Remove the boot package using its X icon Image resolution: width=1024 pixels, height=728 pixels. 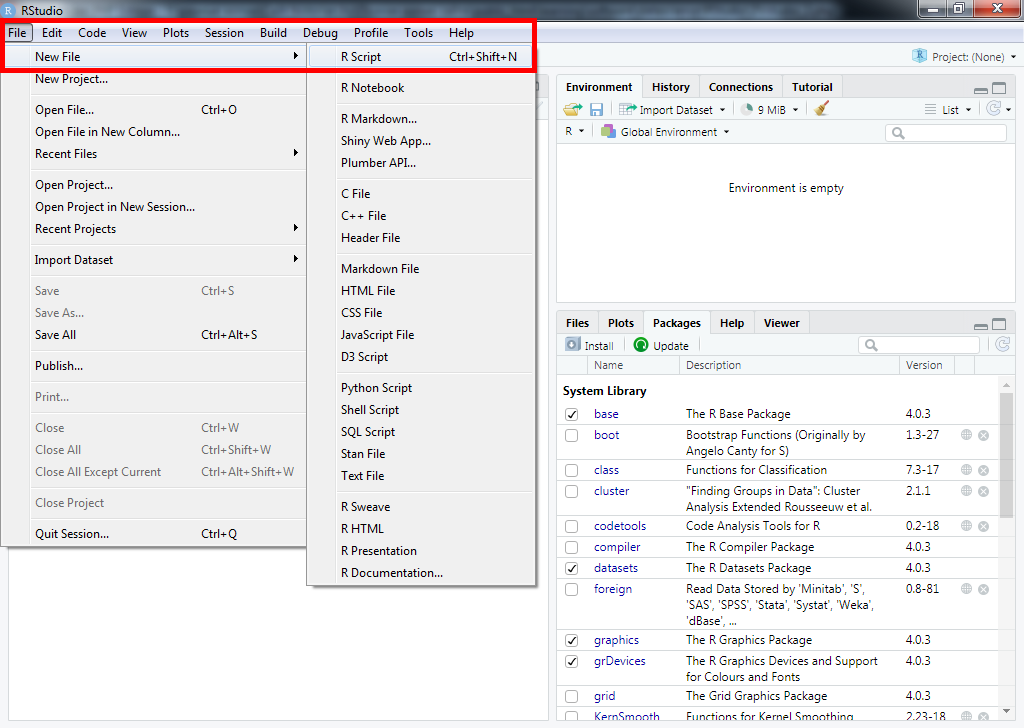pyautogui.click(x=983, y=435)
